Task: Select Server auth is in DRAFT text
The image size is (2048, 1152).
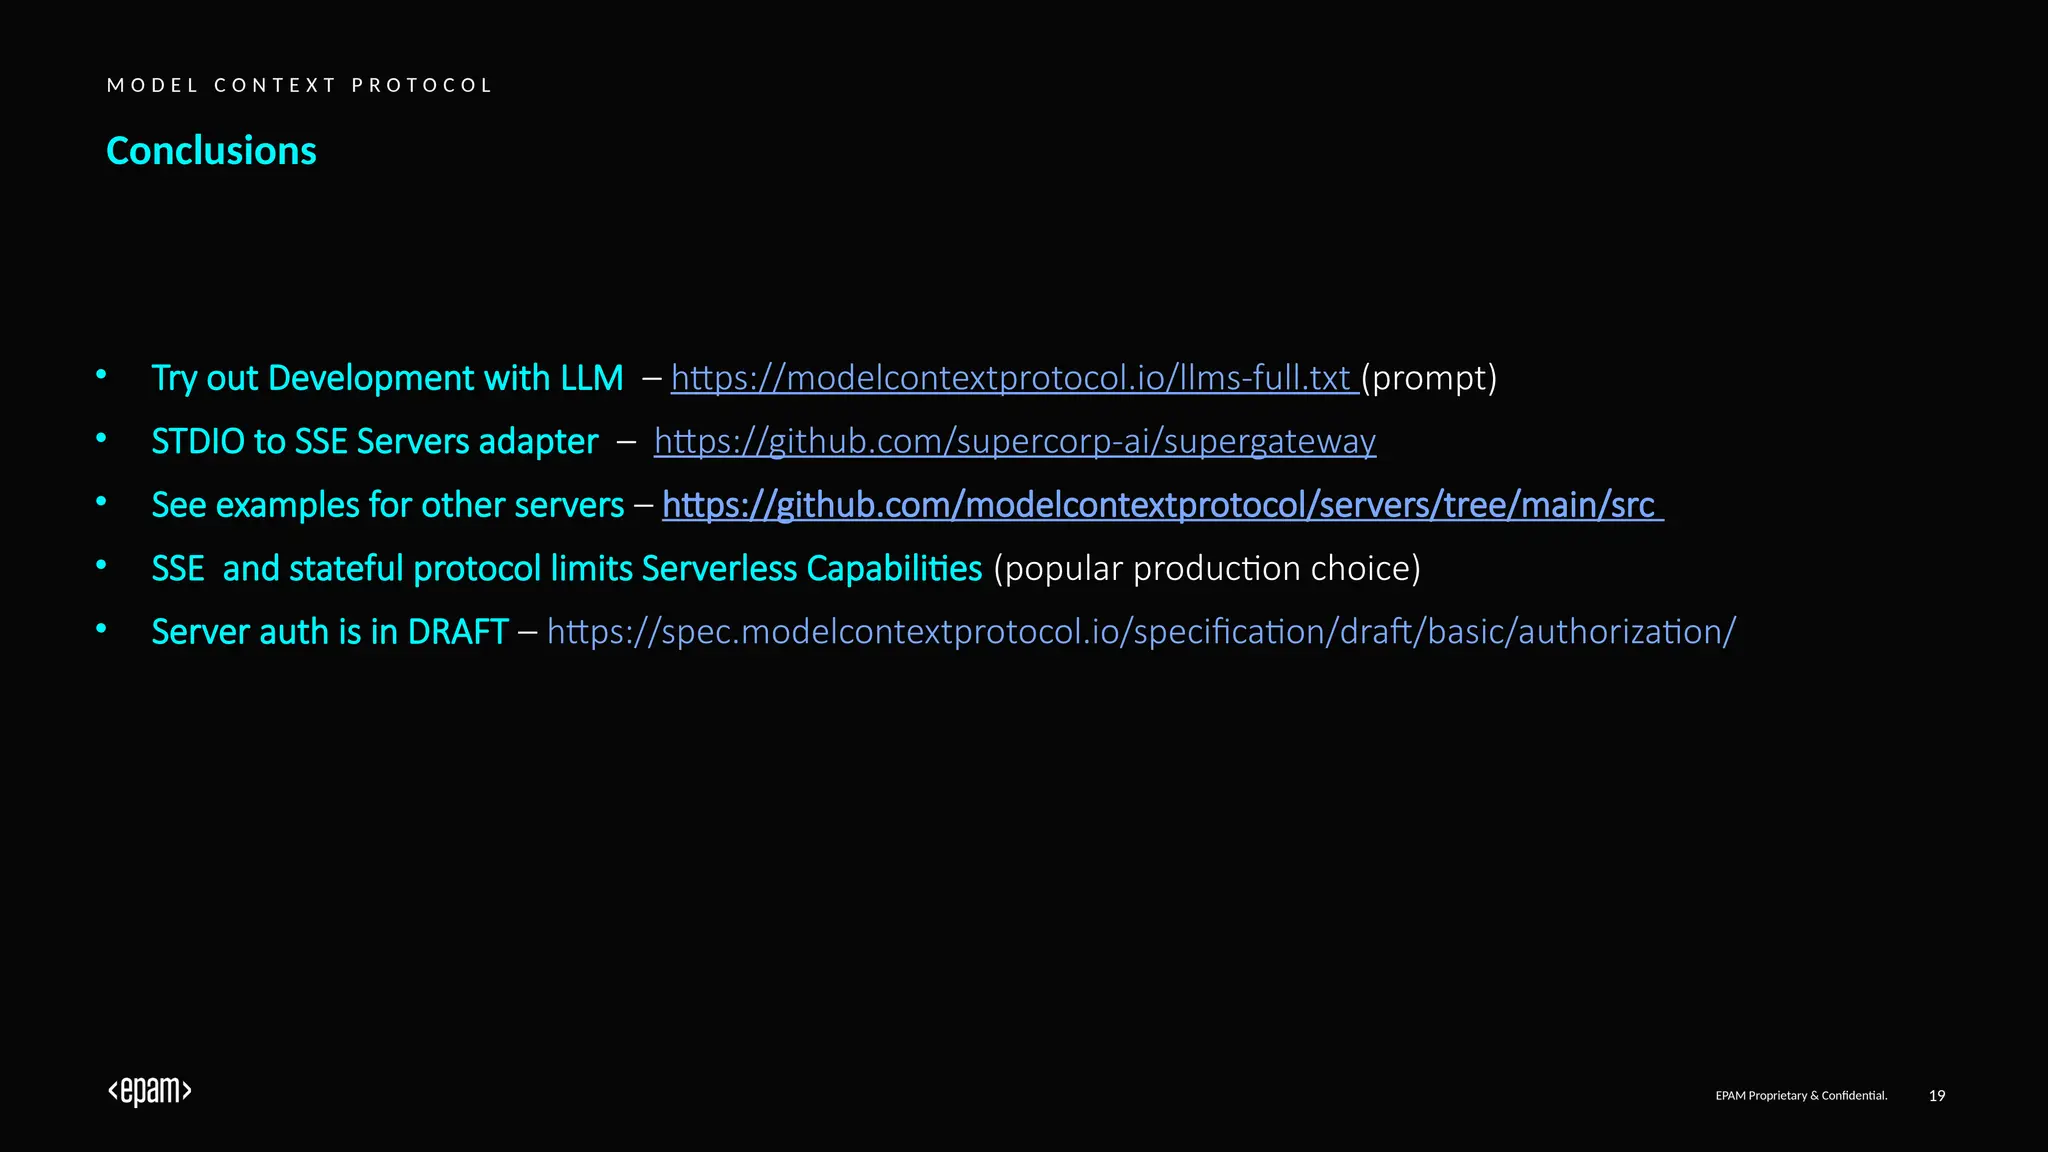Action: [329, 632]
